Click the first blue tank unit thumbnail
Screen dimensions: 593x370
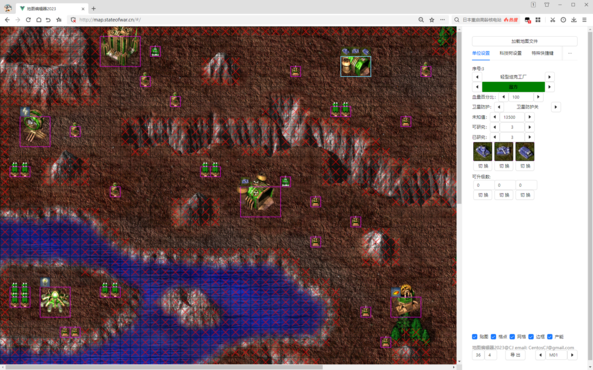tap(483, 152)
